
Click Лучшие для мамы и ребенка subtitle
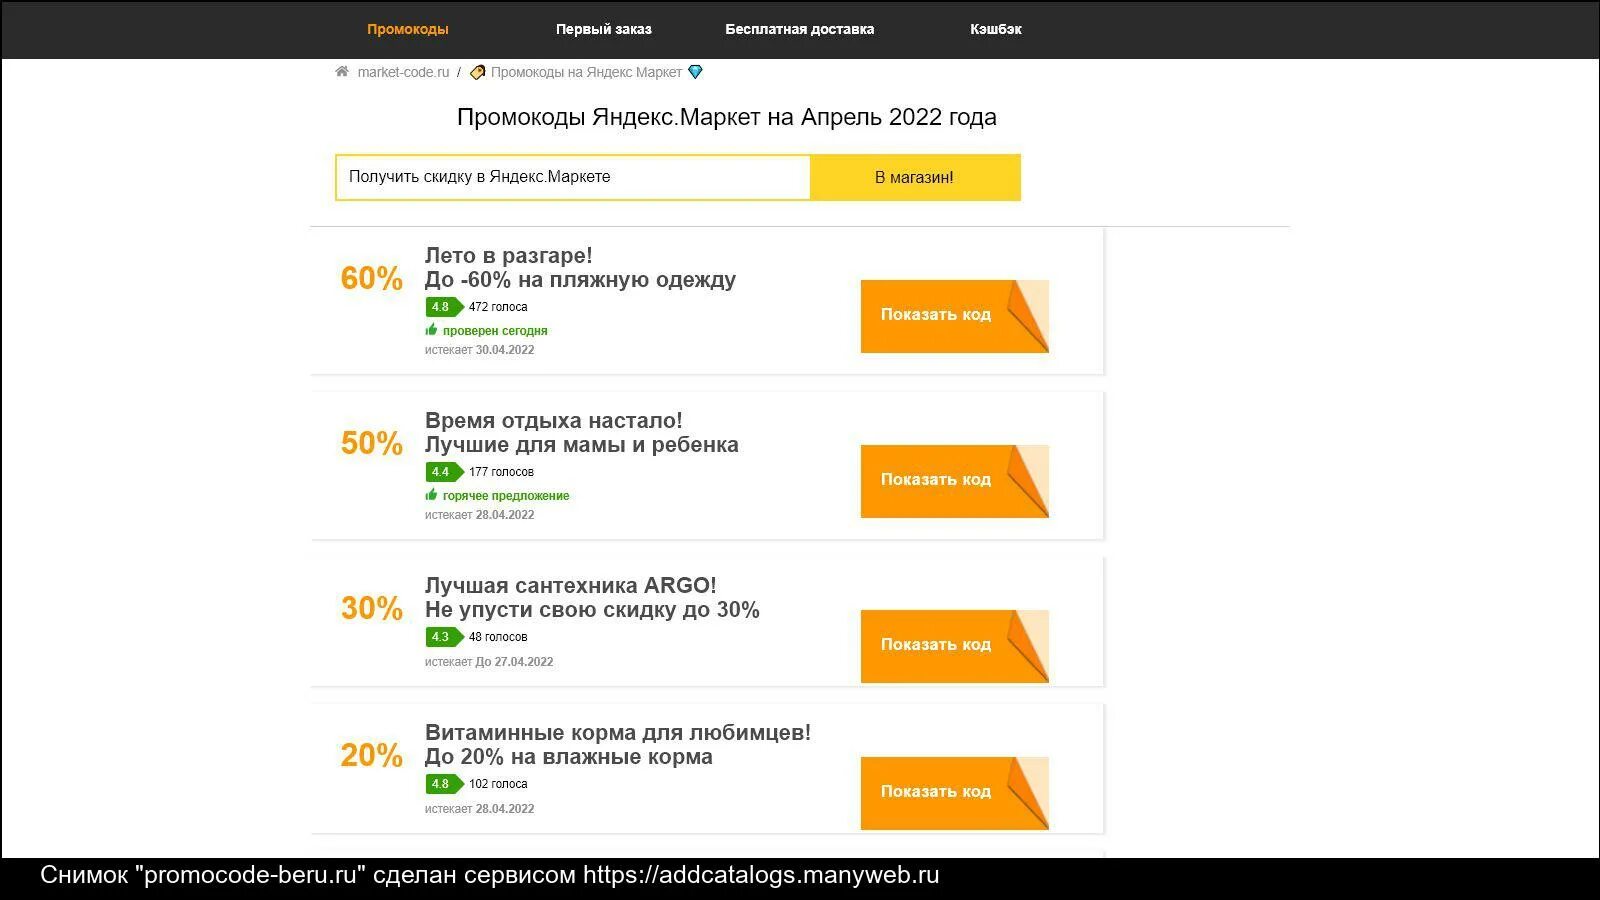[x=582, y=445]
